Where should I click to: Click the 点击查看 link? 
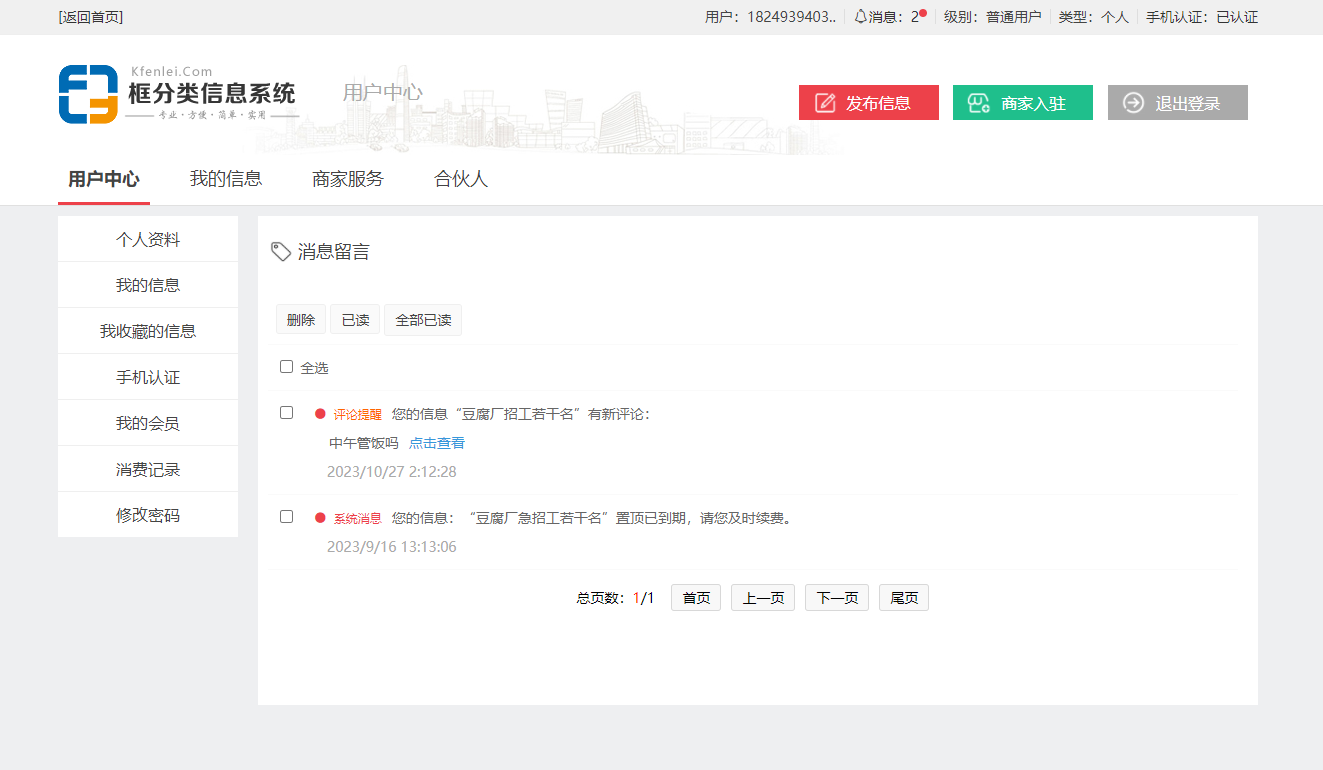point(437,443)
